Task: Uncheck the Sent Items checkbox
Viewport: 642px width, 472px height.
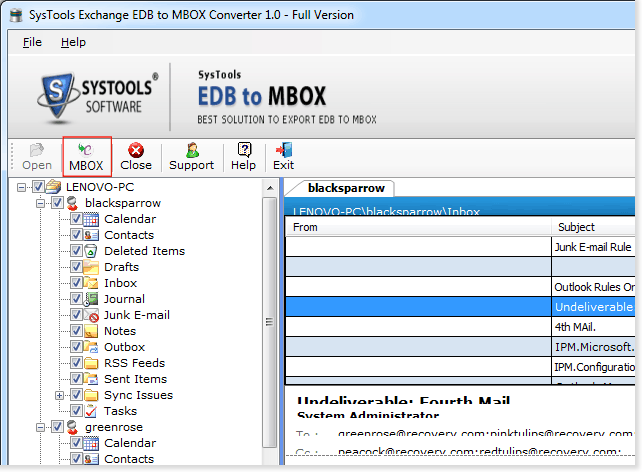Action: coord(76,379)
